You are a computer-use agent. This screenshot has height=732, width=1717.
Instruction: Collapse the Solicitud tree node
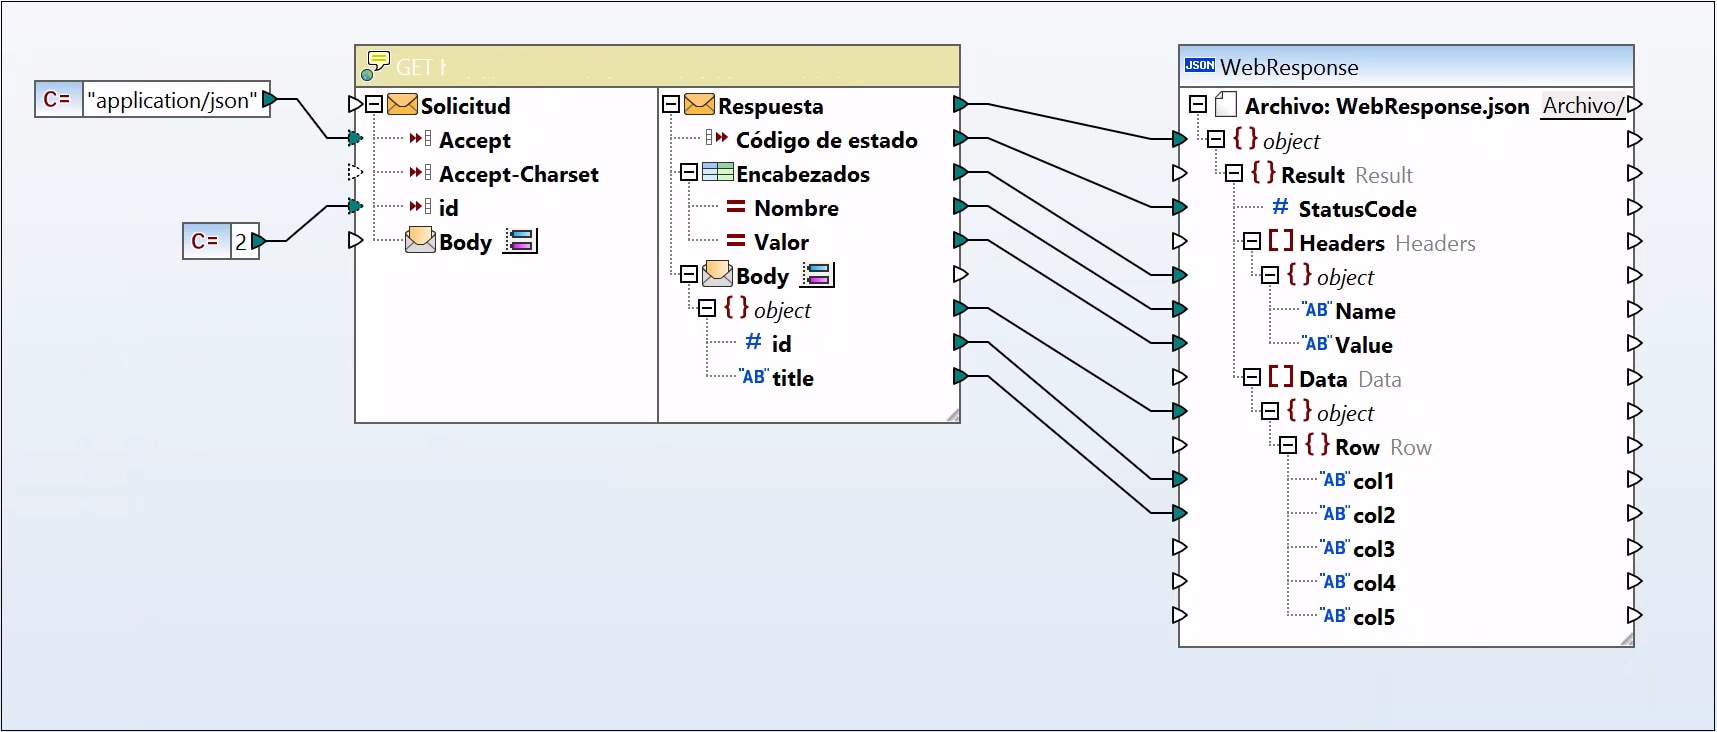pos(374,105)
